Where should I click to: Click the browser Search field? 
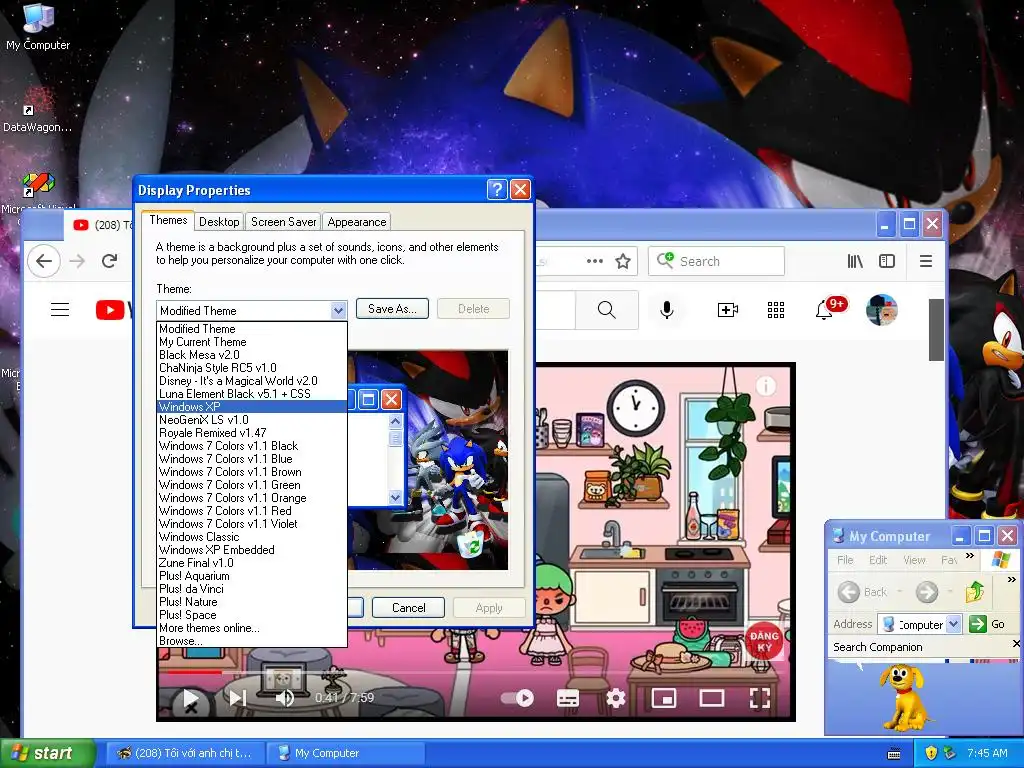(x=716, y=261)
